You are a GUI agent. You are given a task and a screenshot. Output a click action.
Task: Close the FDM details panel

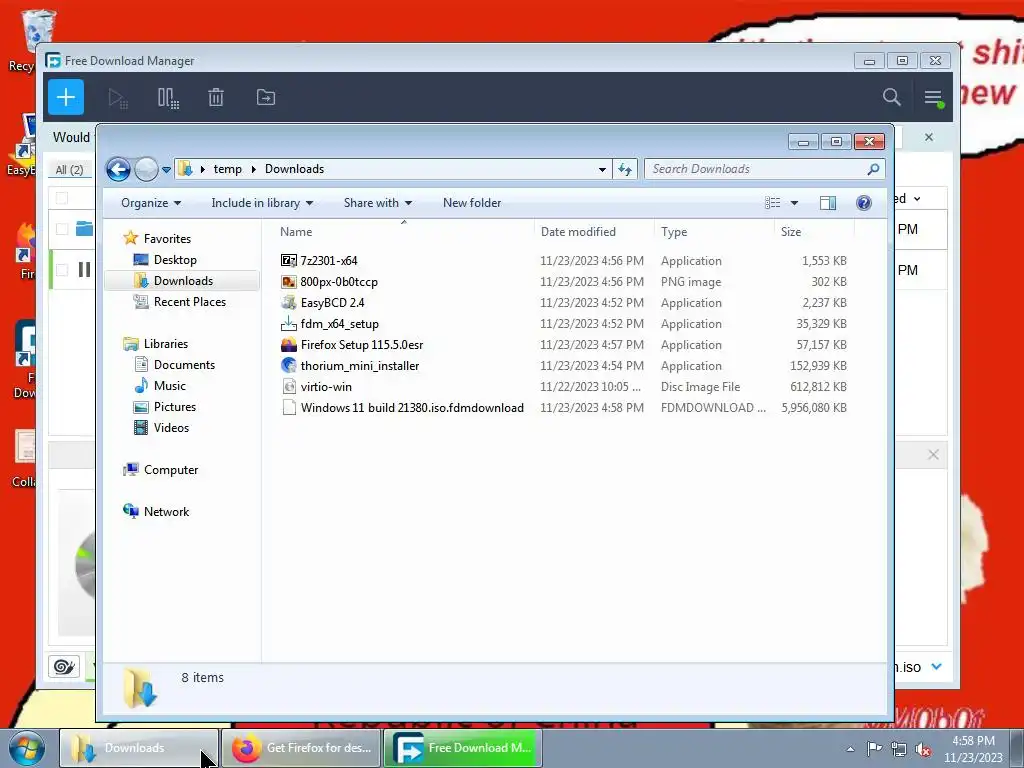click(933, 455)
